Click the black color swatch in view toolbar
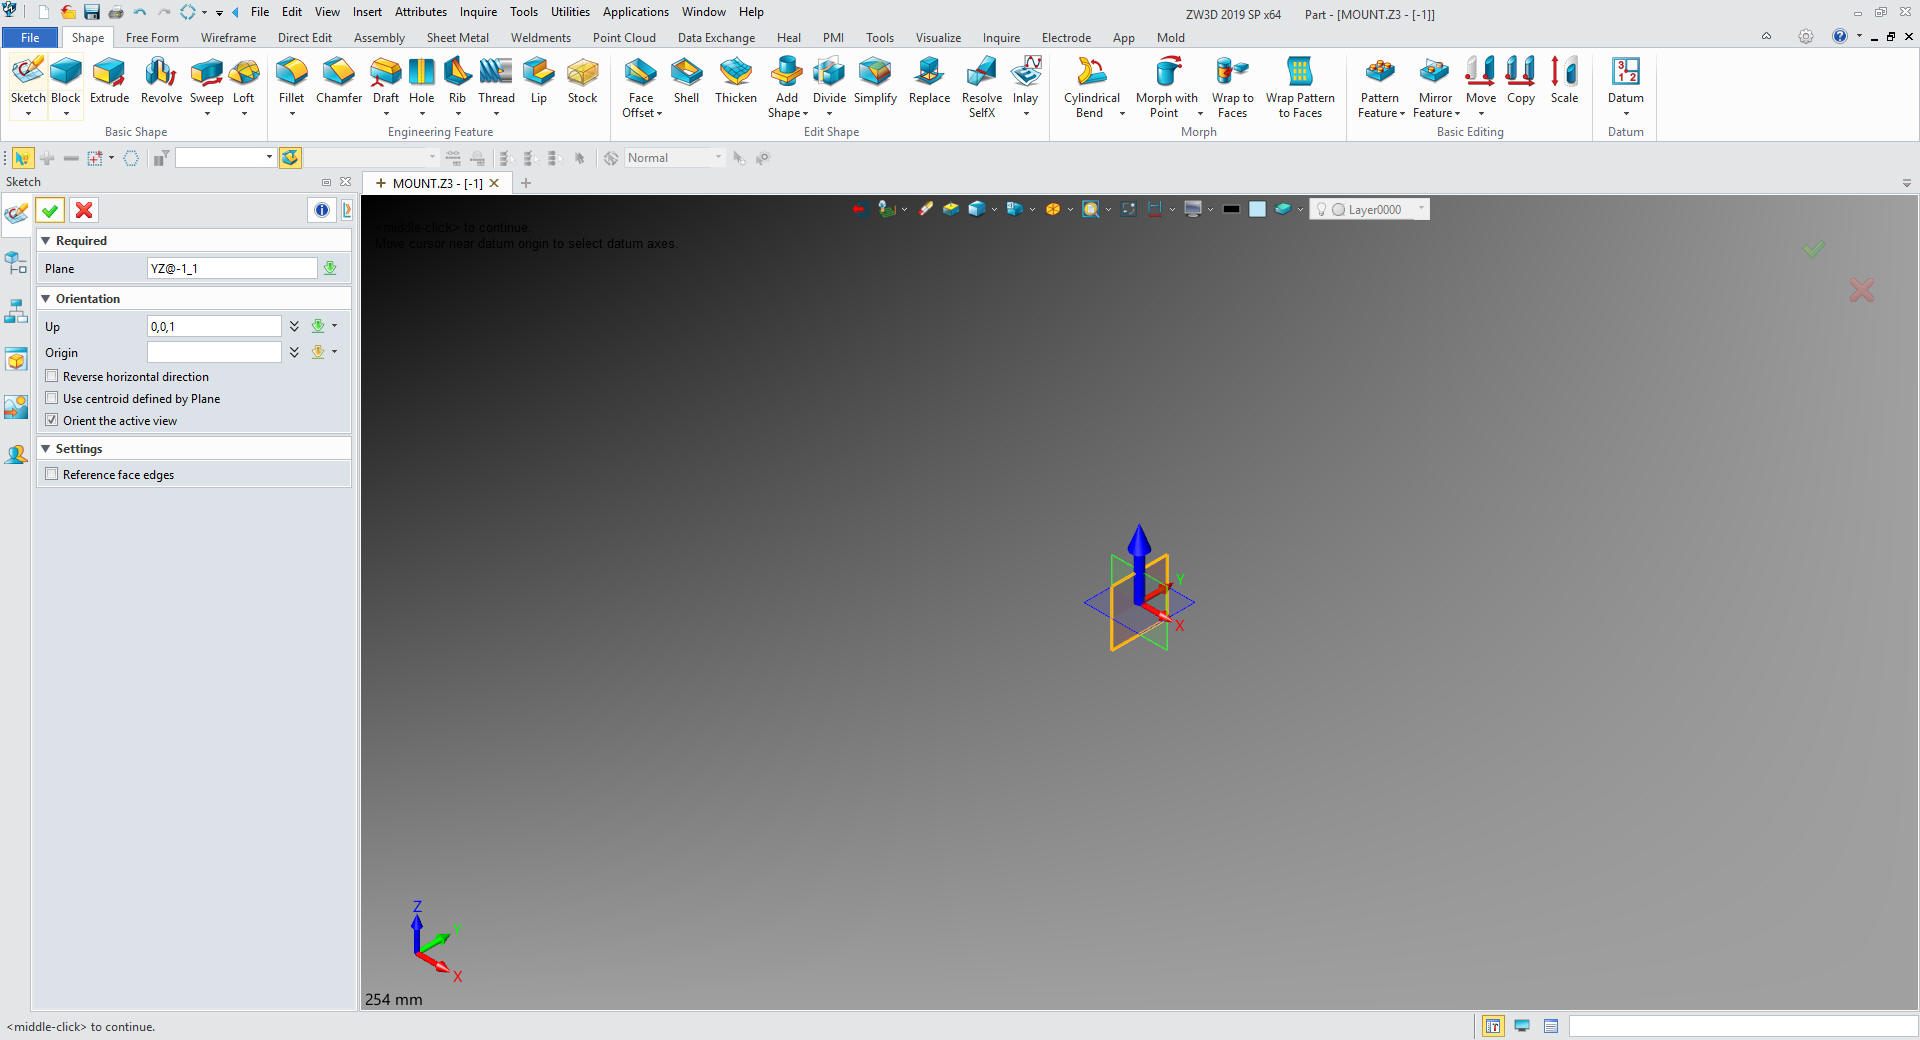This screenshot has width=1920, height=1040. coord(1231,209)
